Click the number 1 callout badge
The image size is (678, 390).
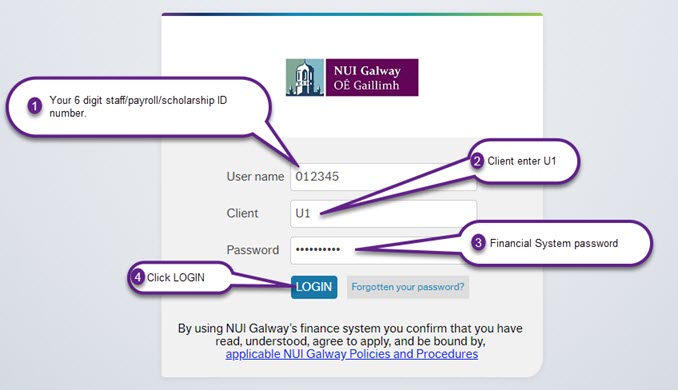(35, 106)
